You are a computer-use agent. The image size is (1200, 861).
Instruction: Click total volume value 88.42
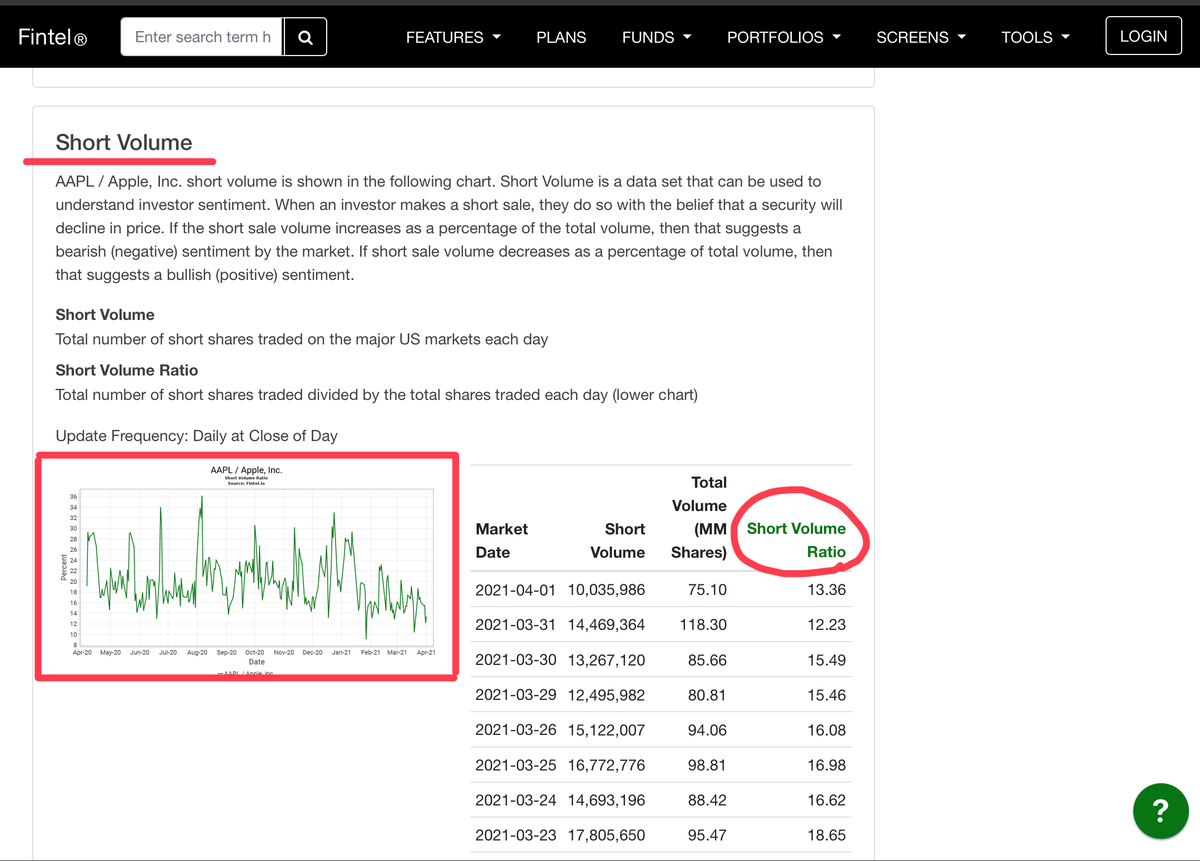coord(708,800)
